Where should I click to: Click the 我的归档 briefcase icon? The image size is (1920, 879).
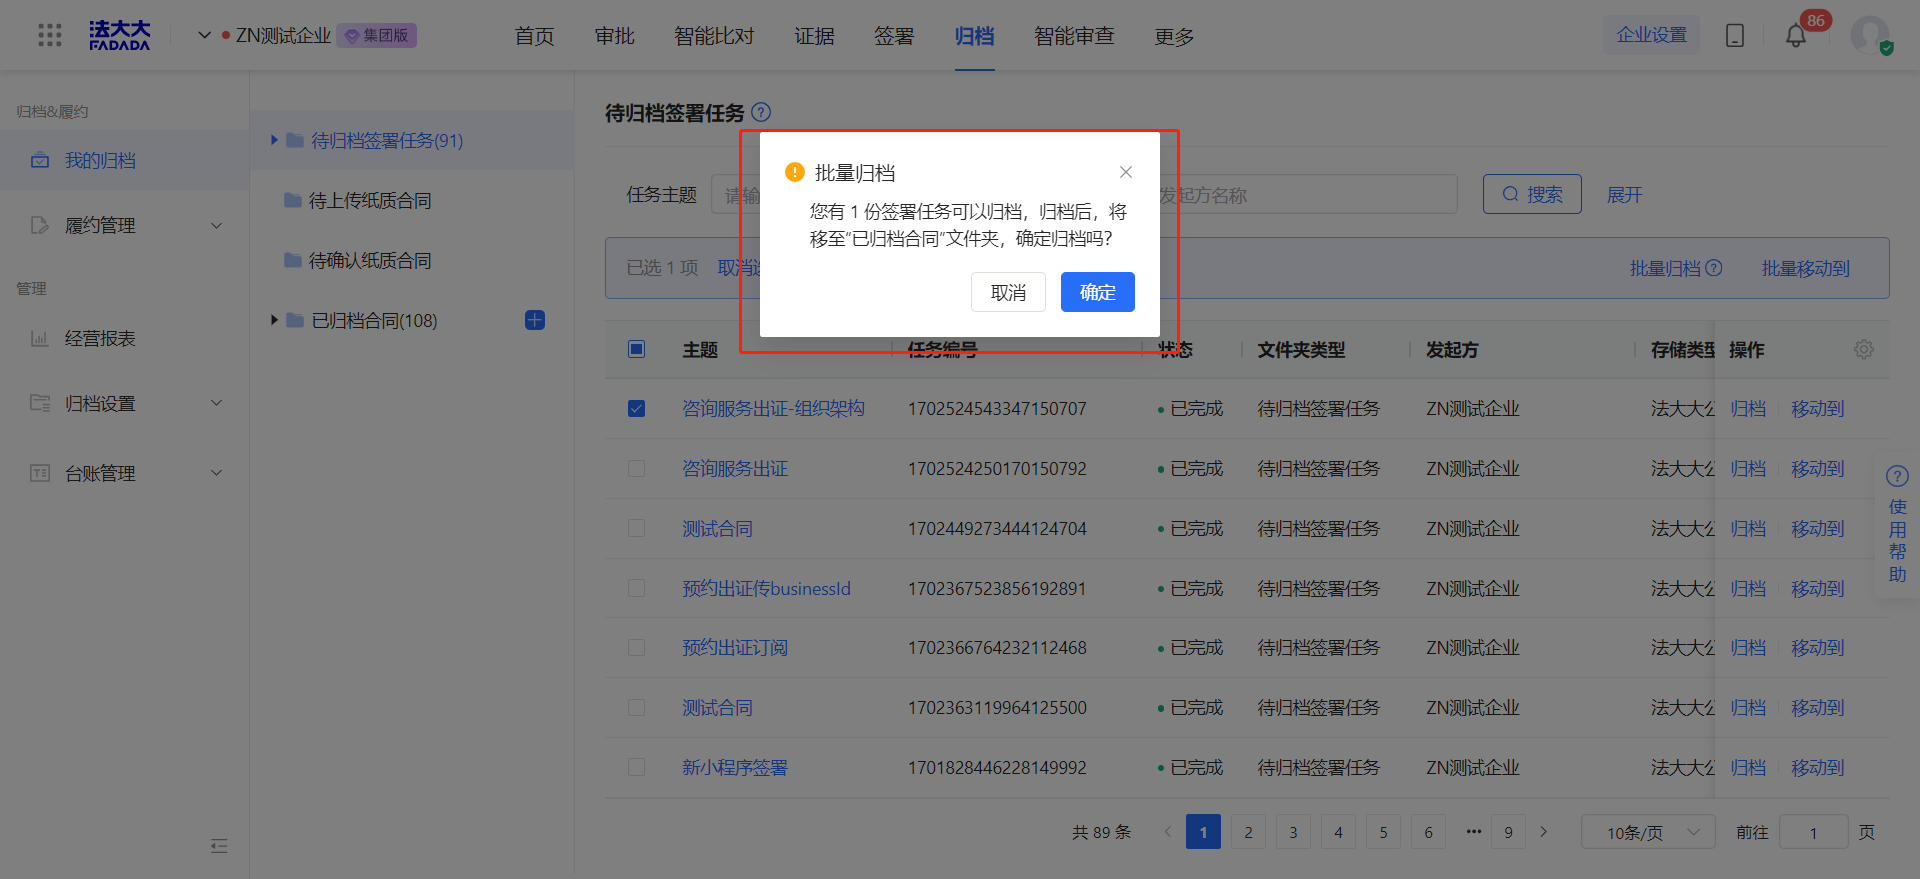pos(40,160)
